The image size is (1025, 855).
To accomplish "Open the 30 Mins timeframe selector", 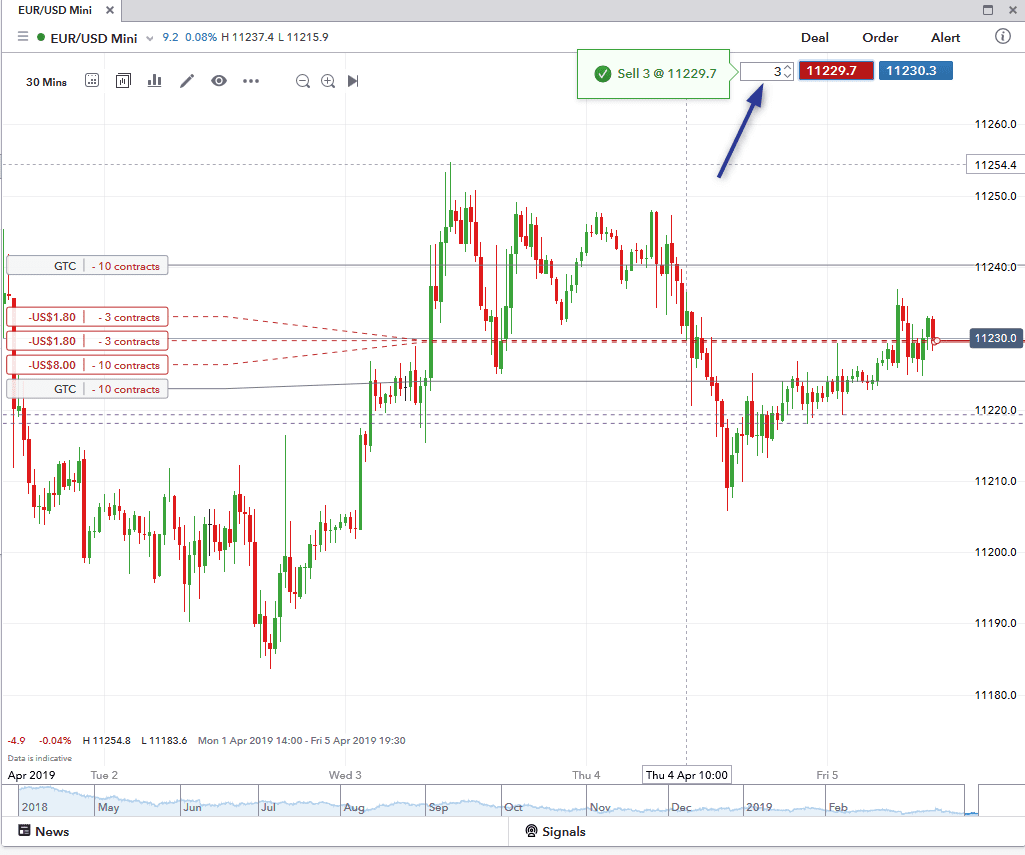I will point(46,82).
